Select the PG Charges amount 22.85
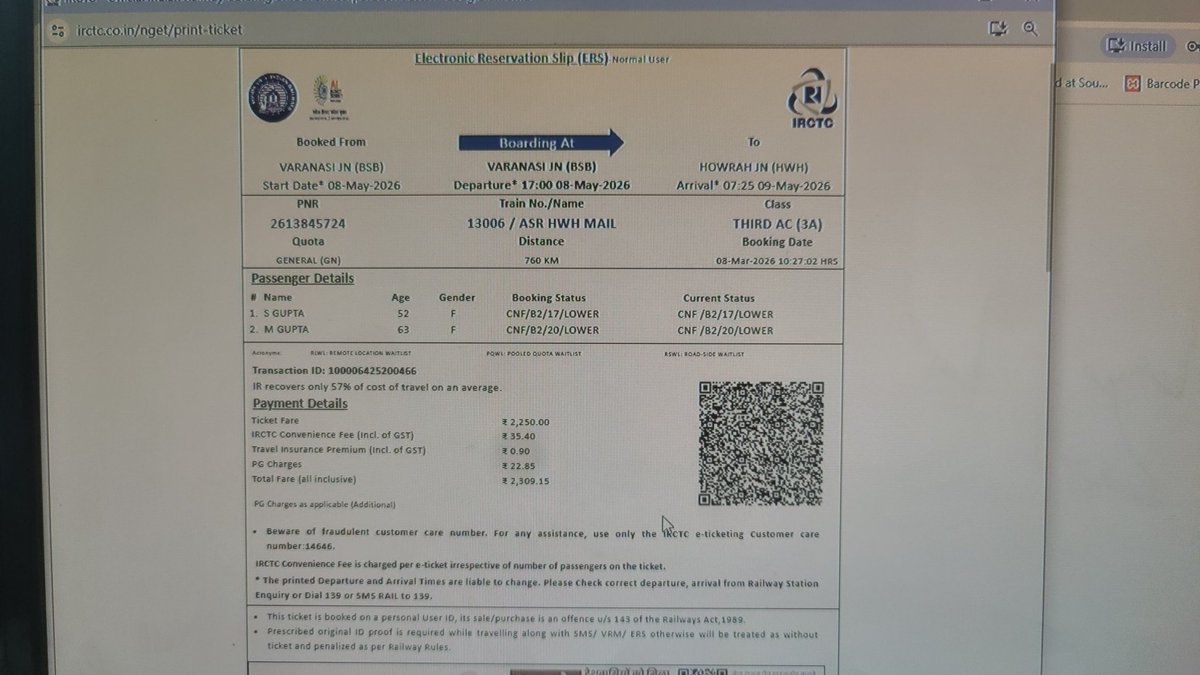Image resolution: width=1200 pixels, height=675 pixels. (x=519, y=465)
